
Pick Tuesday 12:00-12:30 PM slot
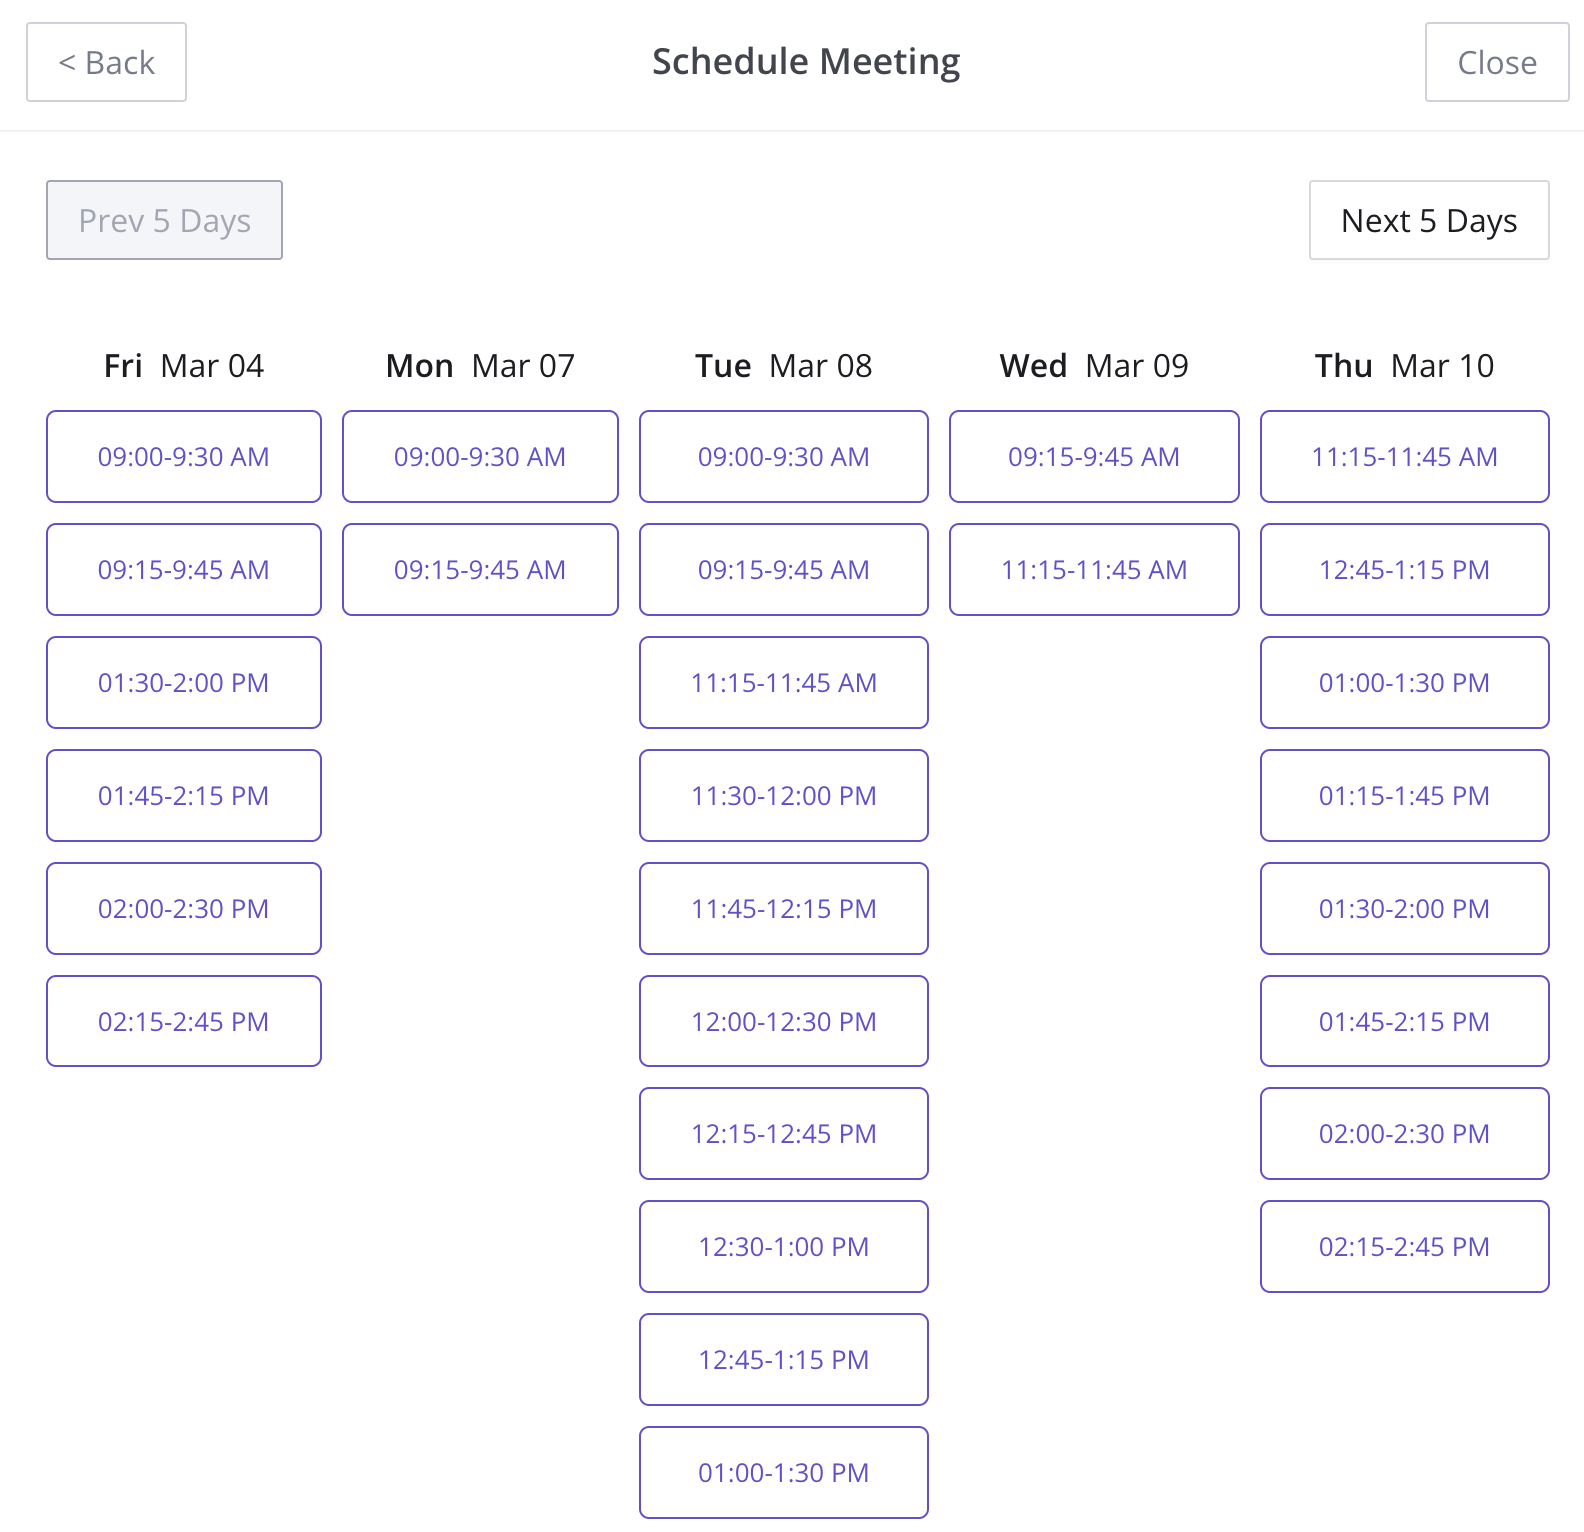pos(784,1021)
